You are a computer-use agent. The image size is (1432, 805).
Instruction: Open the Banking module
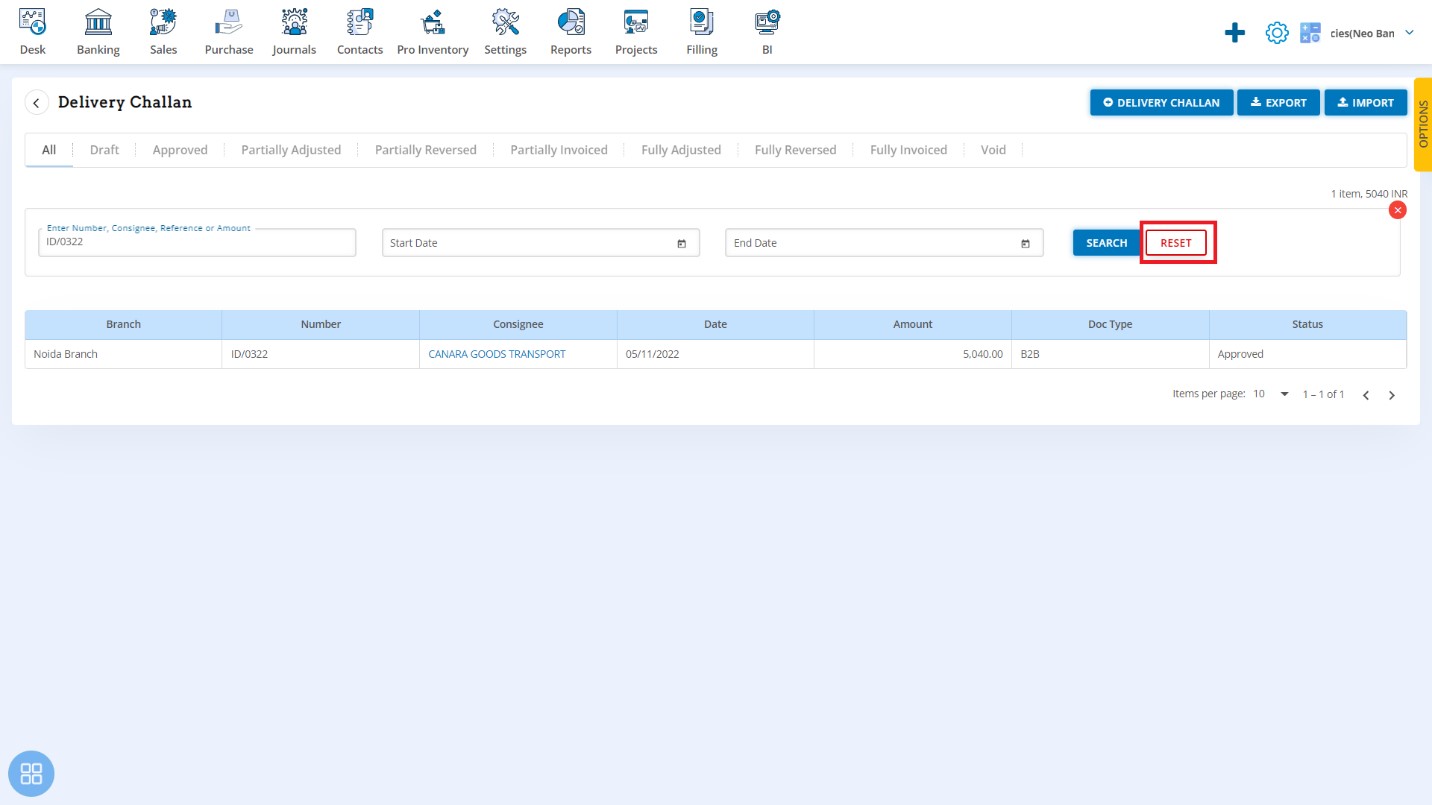(x=98, y=32)
